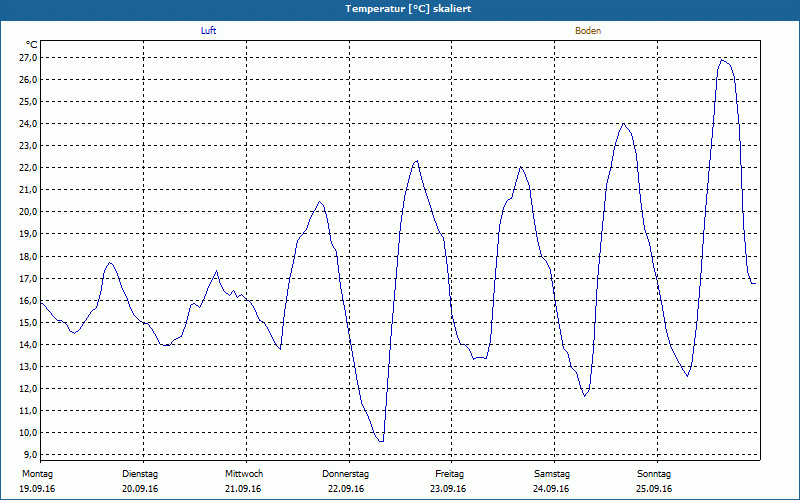The height and width of the screenshot is (500, 800).
Task: Click the 14,0 axis value
Action: point(28,344)
